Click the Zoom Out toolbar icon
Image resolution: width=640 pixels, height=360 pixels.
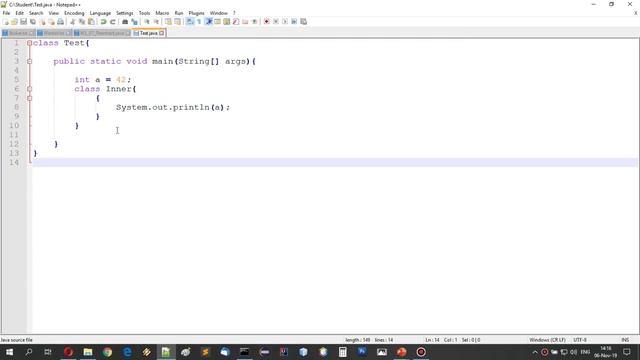pyautogui.click(x=156, y=22)
